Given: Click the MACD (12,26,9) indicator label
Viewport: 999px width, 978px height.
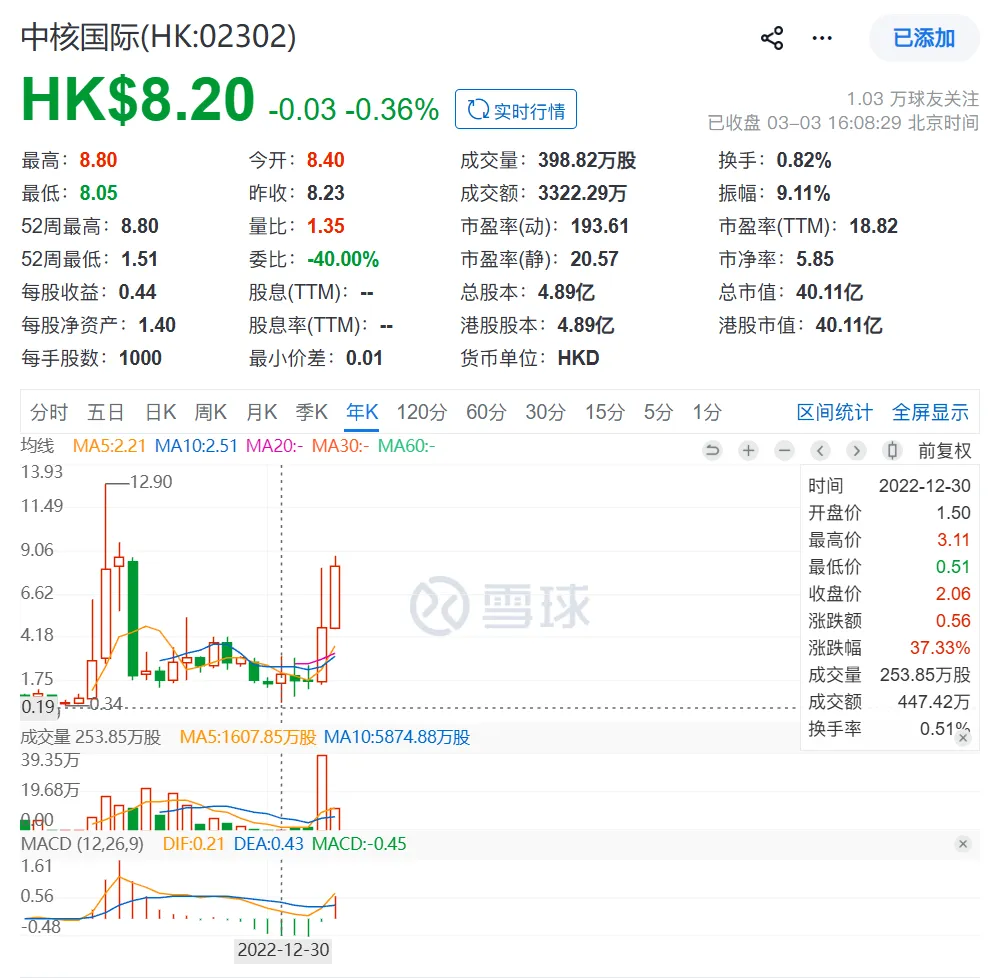Looking at the screenshot, I should click(82, 844).
